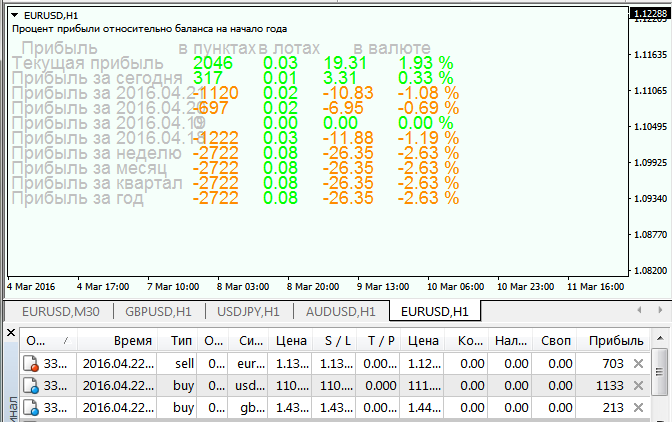Click the current price label 1.12288
Viewport: 672px width, 422px height.
tap(650, 13)
